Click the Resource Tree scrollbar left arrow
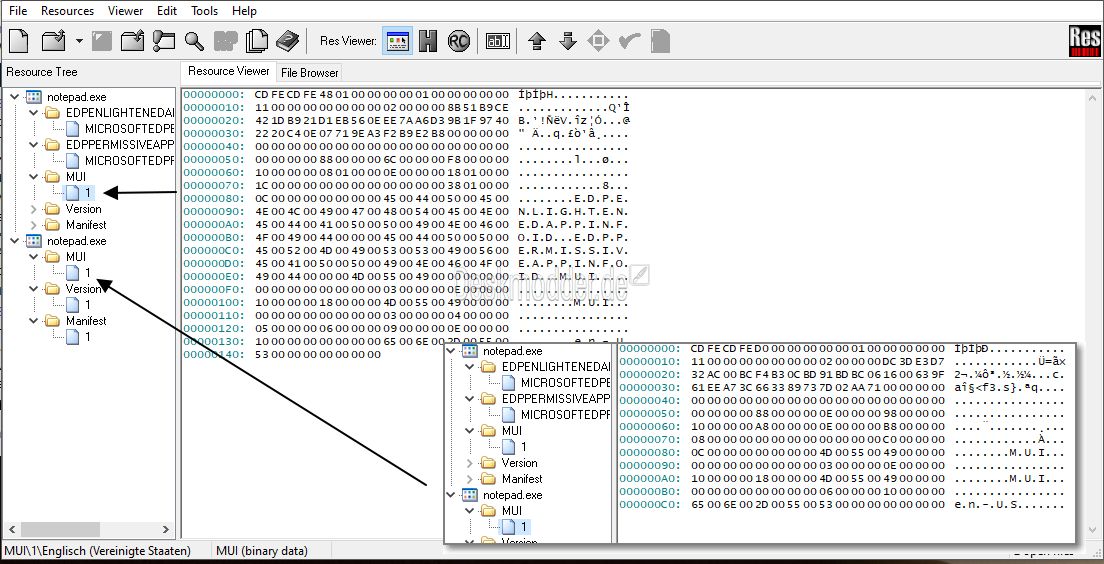The image size is (1104, 564). (11, 529)
